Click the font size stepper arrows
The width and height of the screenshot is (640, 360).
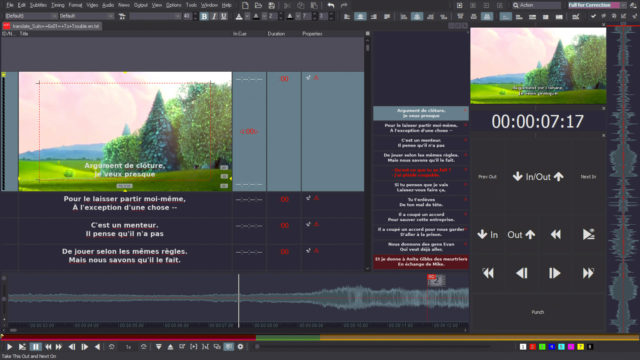tap(196, 16)
